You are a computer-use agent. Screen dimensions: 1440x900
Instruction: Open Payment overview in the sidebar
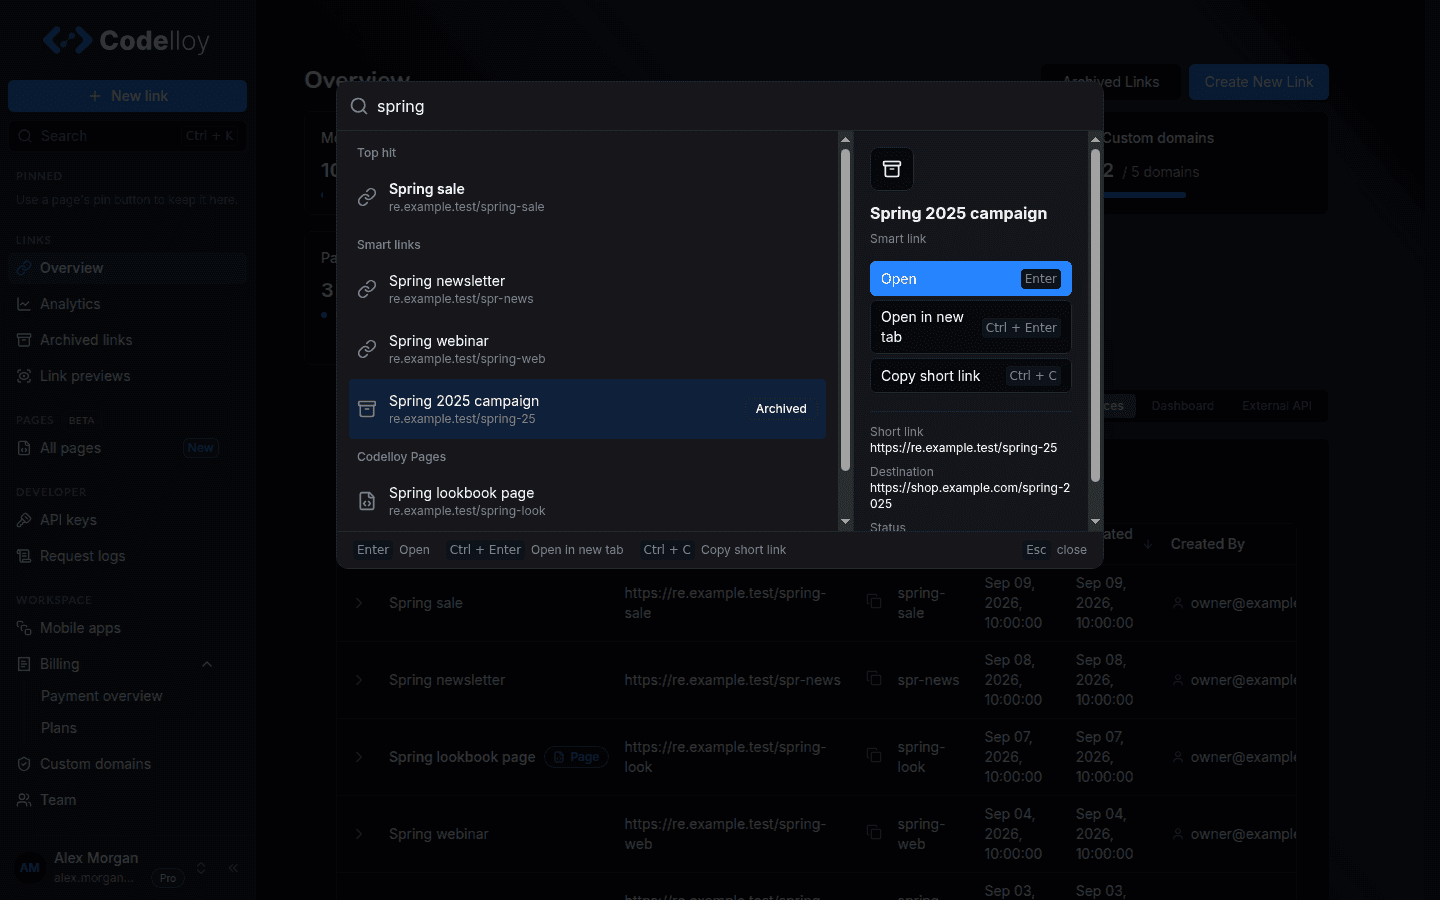coord(101,696)
